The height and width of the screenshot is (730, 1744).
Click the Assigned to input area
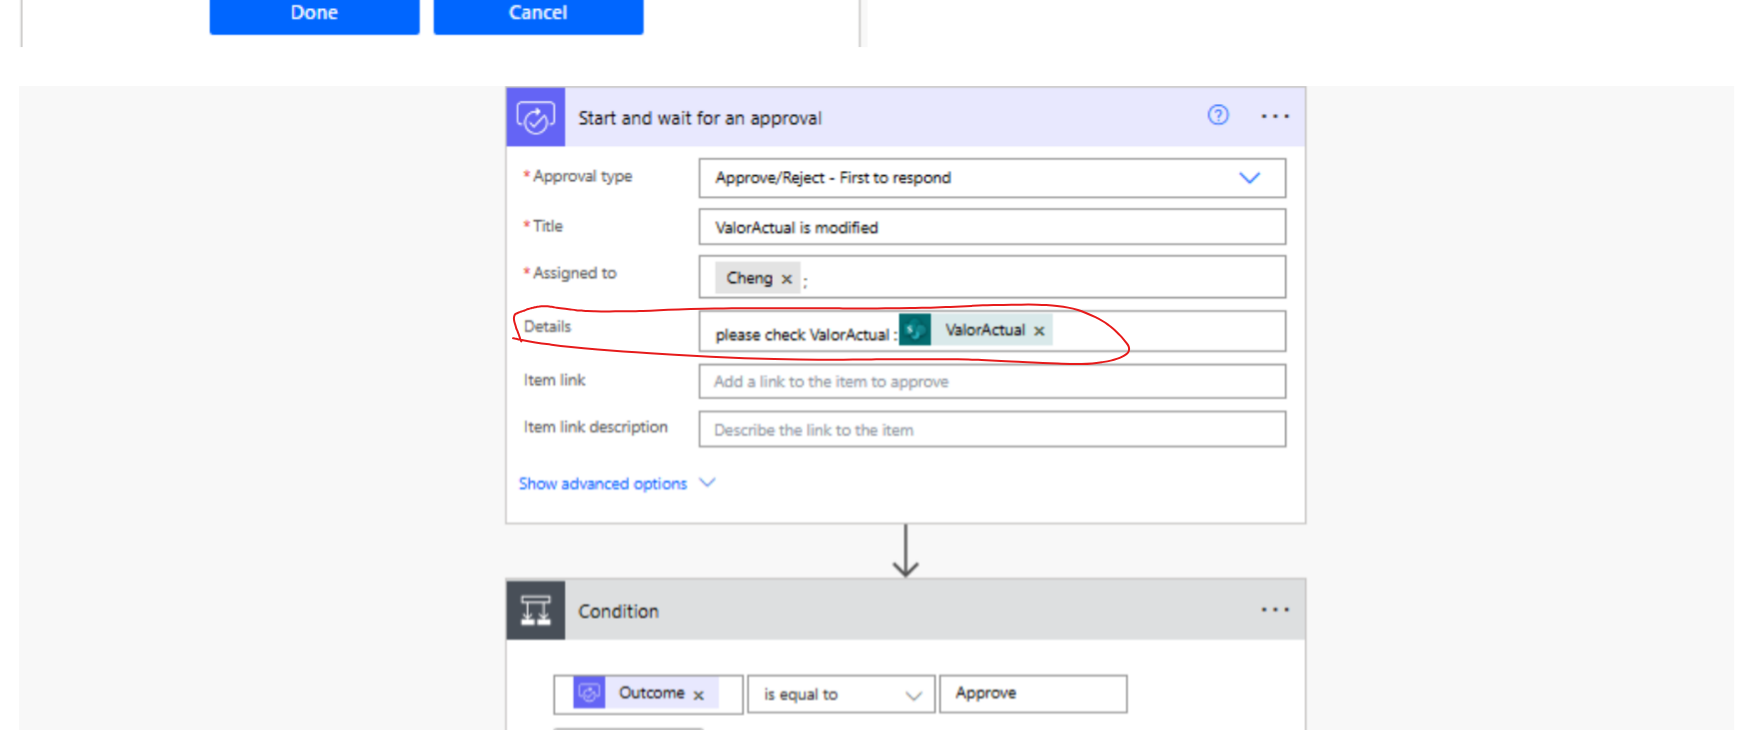pos(992,277)
